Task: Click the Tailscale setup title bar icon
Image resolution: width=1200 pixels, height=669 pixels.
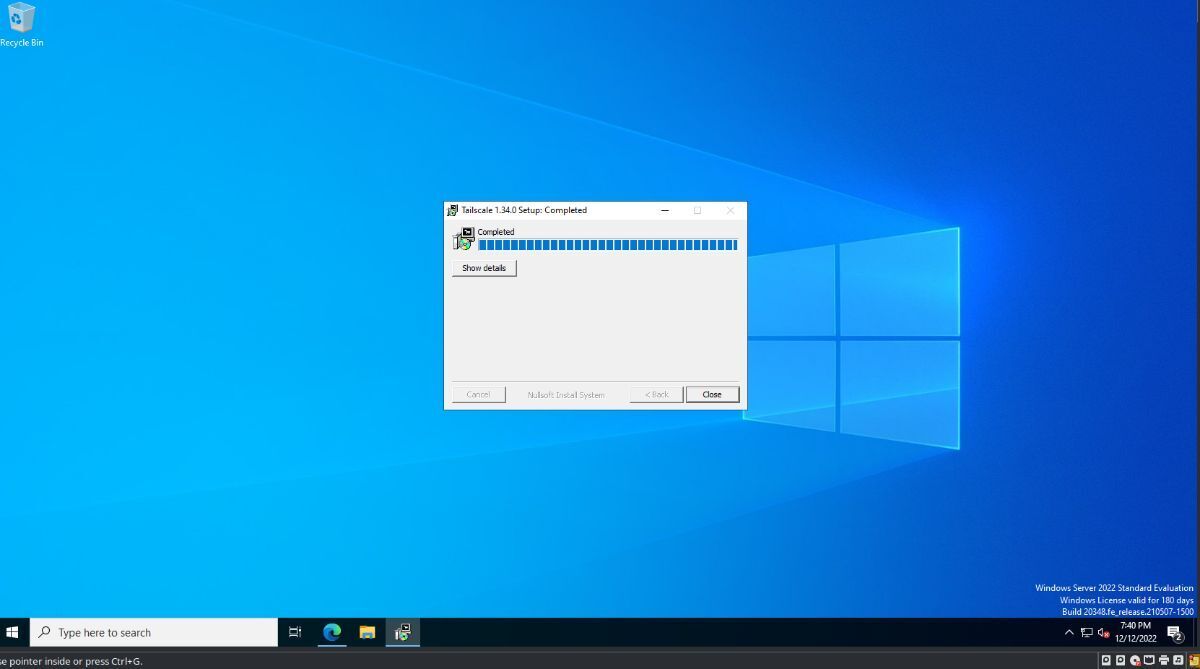Action: point(453,210)
